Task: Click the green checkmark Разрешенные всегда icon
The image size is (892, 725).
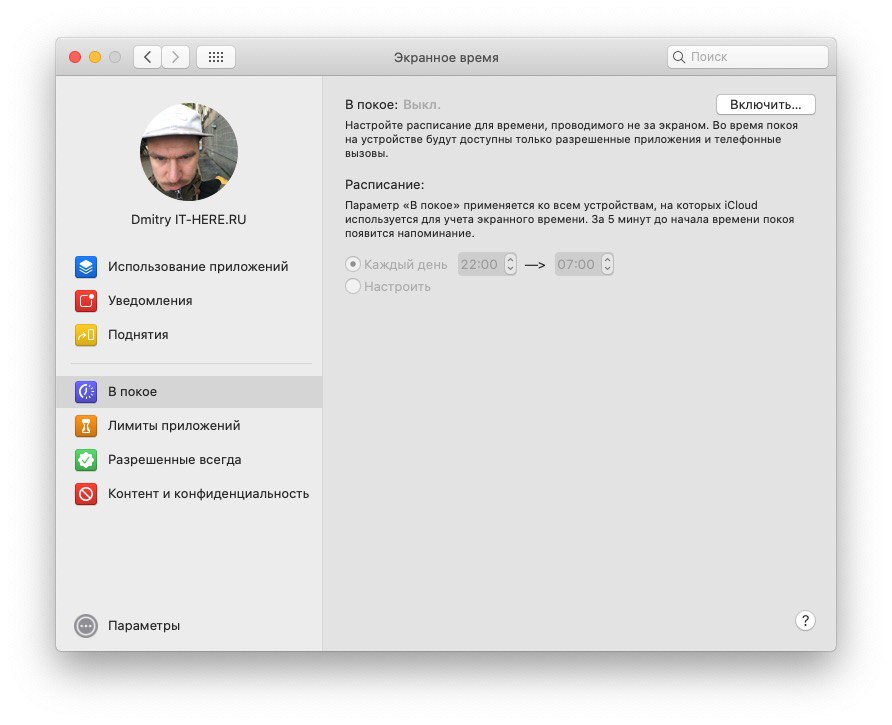Action: (86, 460)
